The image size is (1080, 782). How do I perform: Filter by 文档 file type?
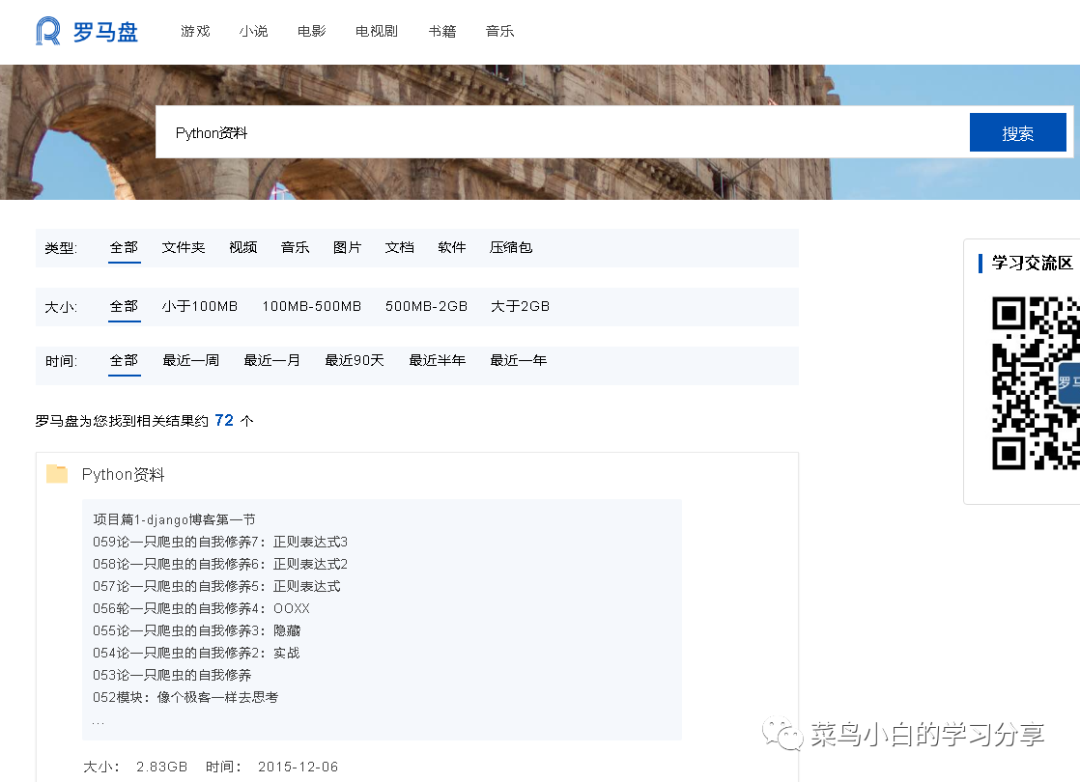399,247
